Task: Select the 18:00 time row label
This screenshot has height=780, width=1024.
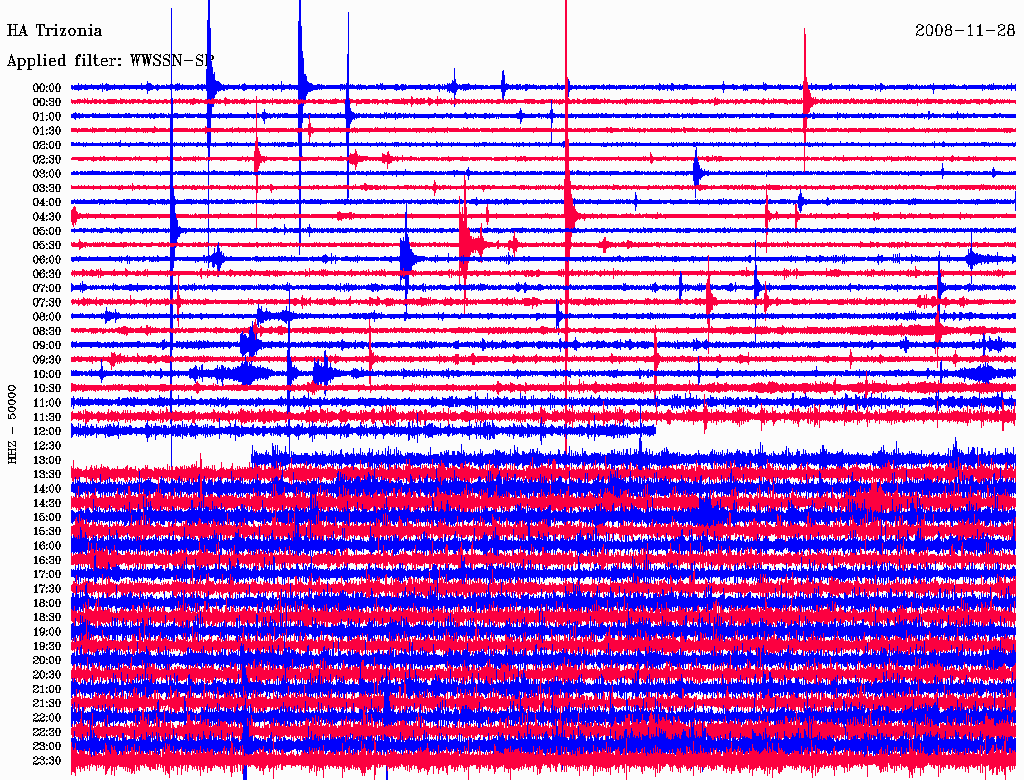Action: (47, 604)
